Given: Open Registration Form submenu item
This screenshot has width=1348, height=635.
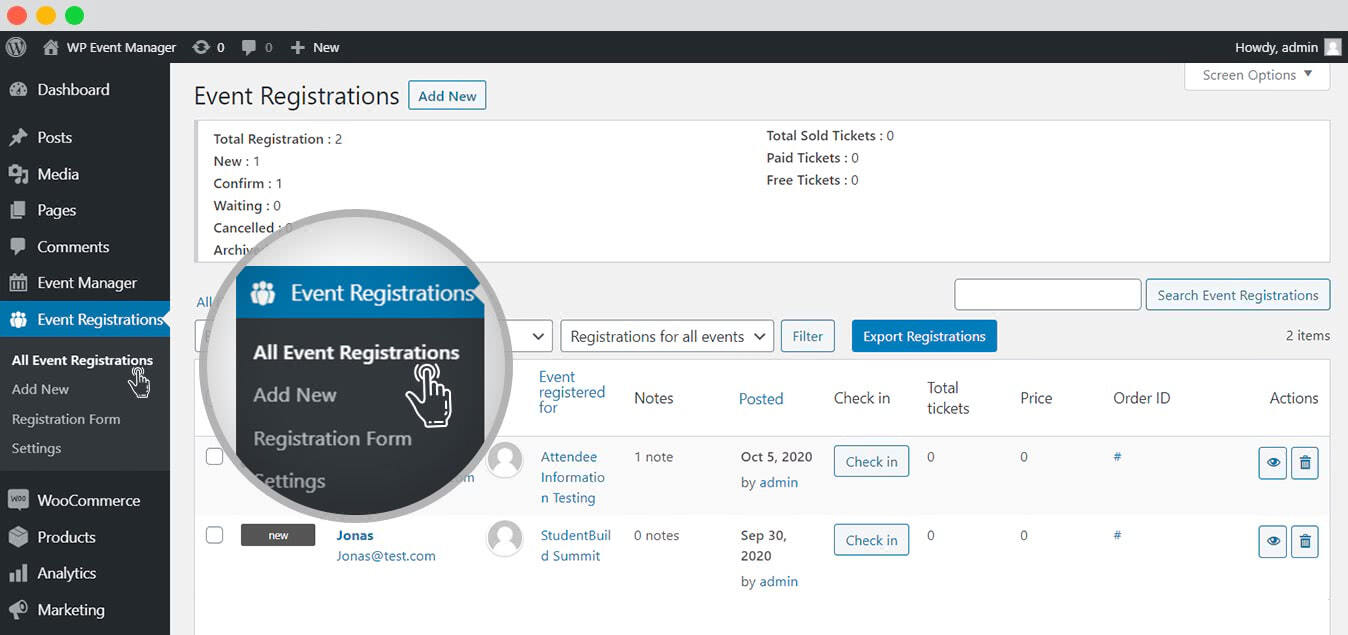Looking at the screenshot, I should tap(66, 419).
